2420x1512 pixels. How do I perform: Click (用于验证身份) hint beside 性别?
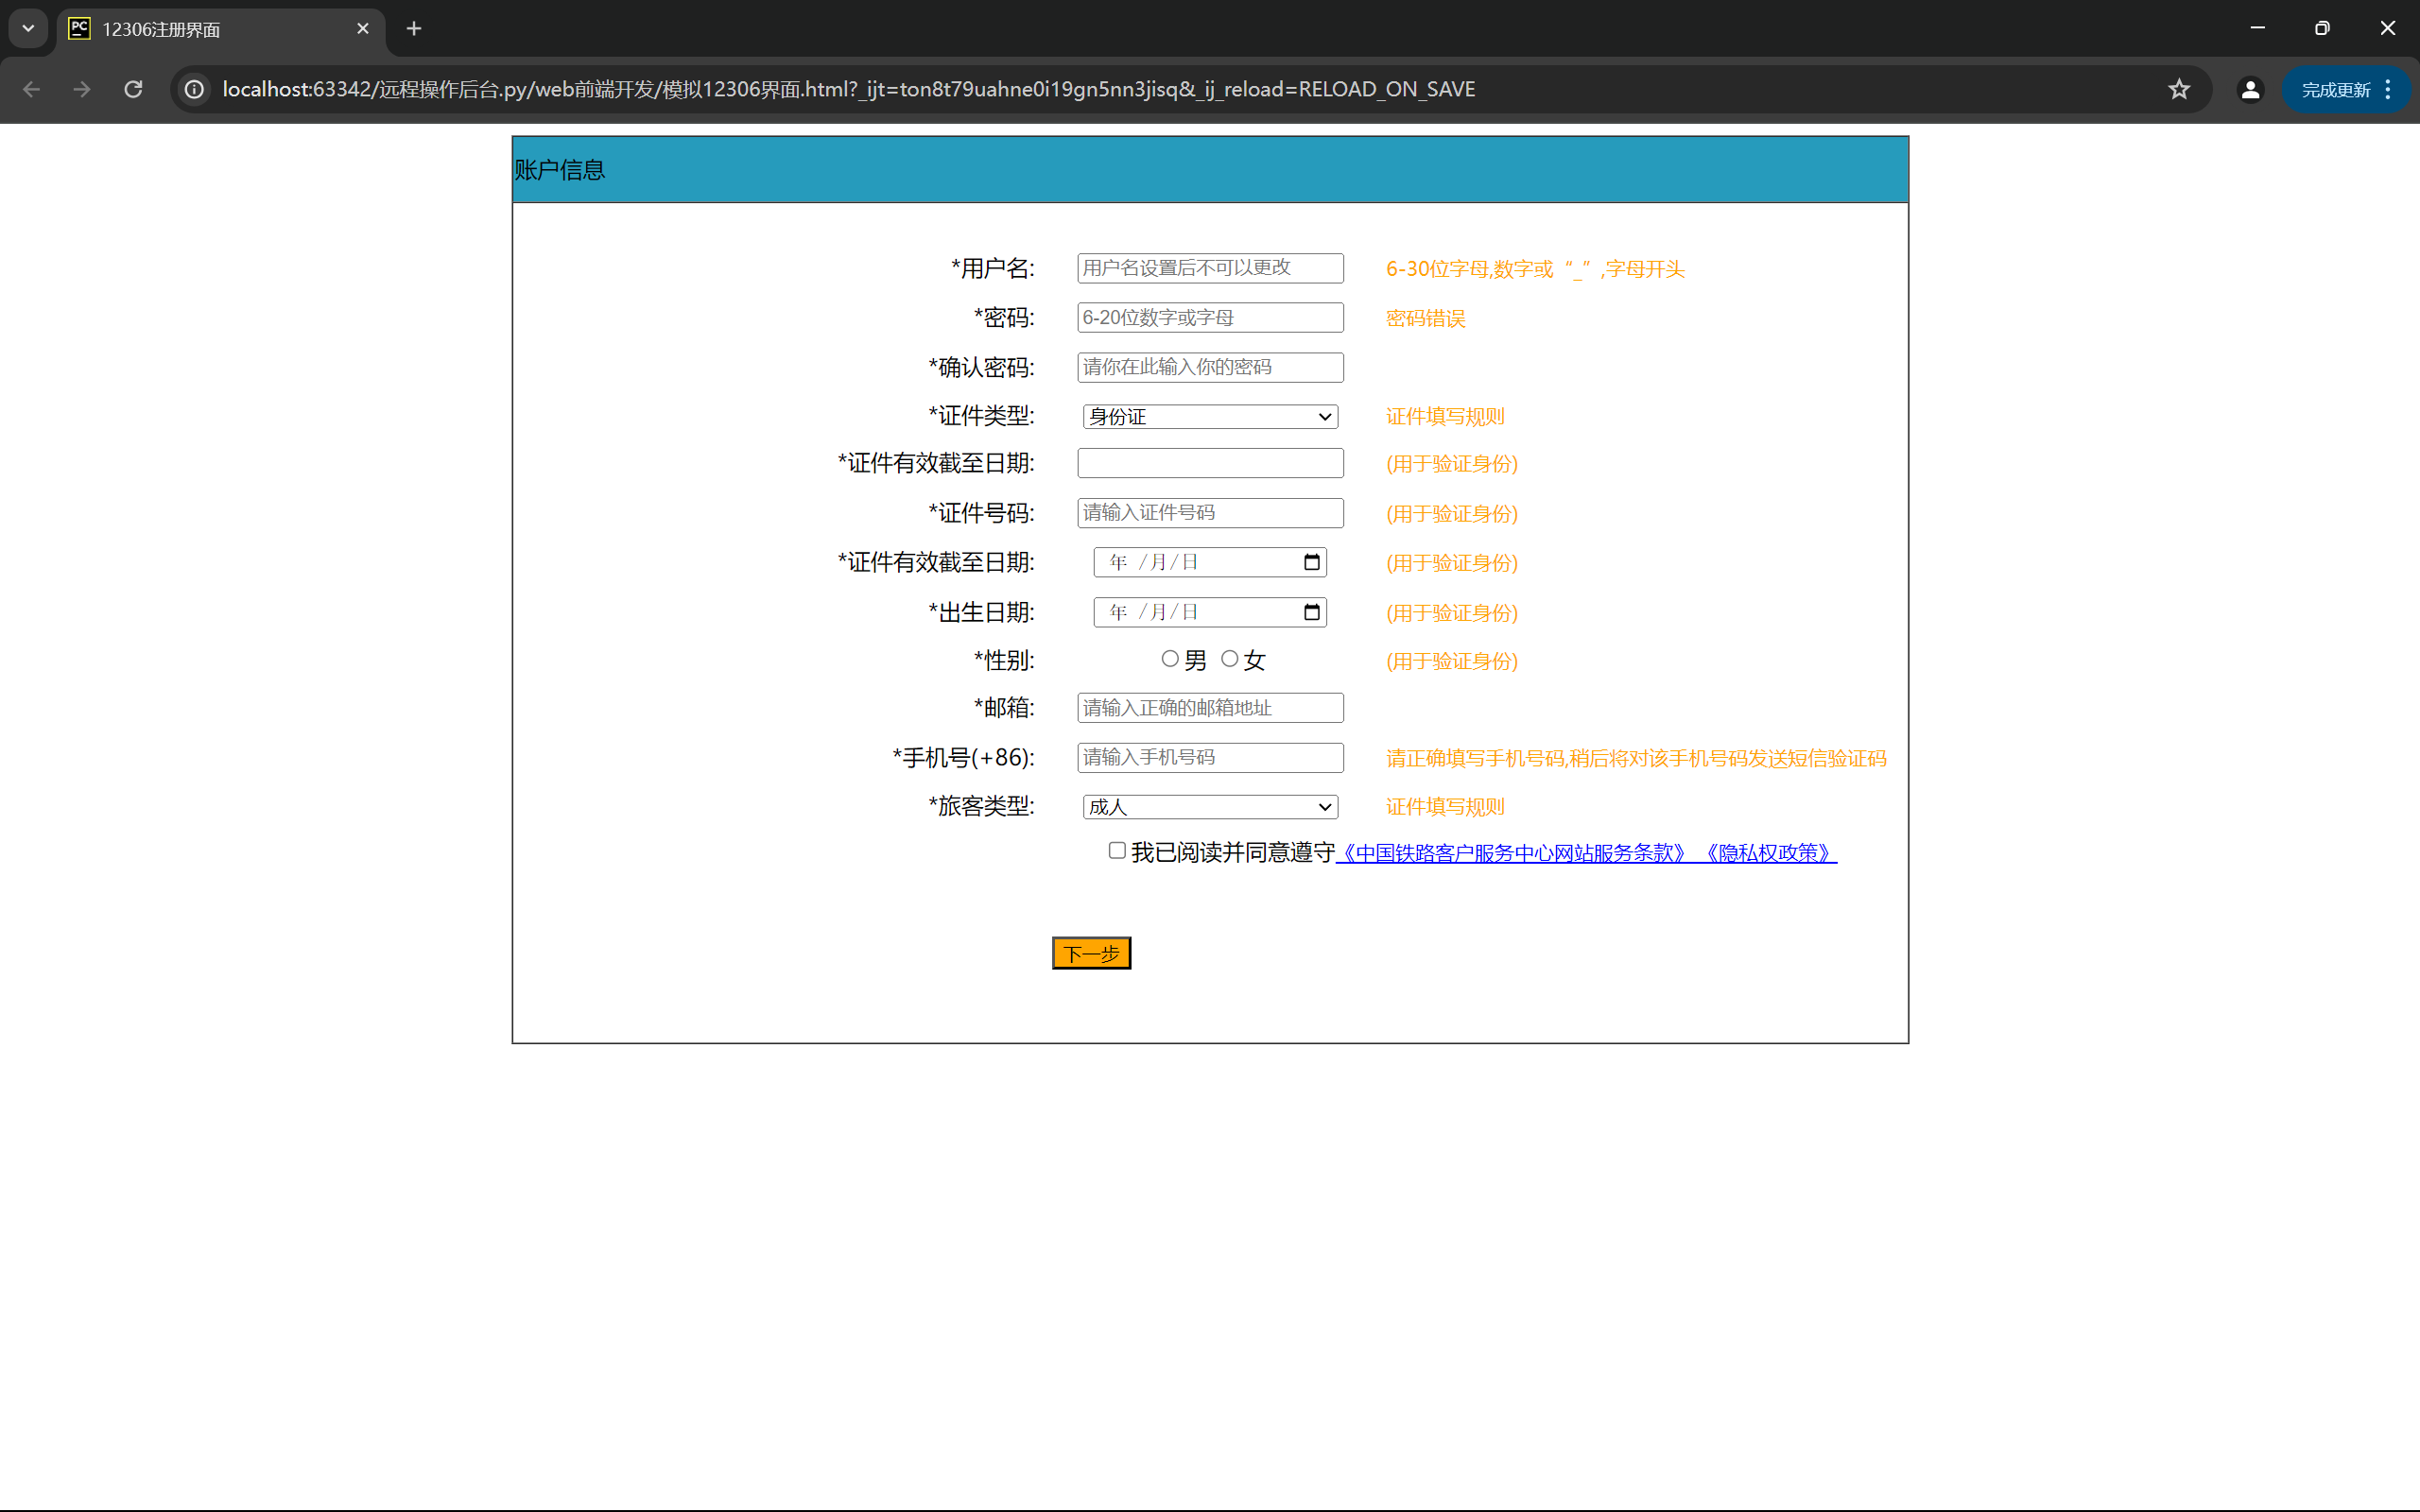pos(1452,661)
